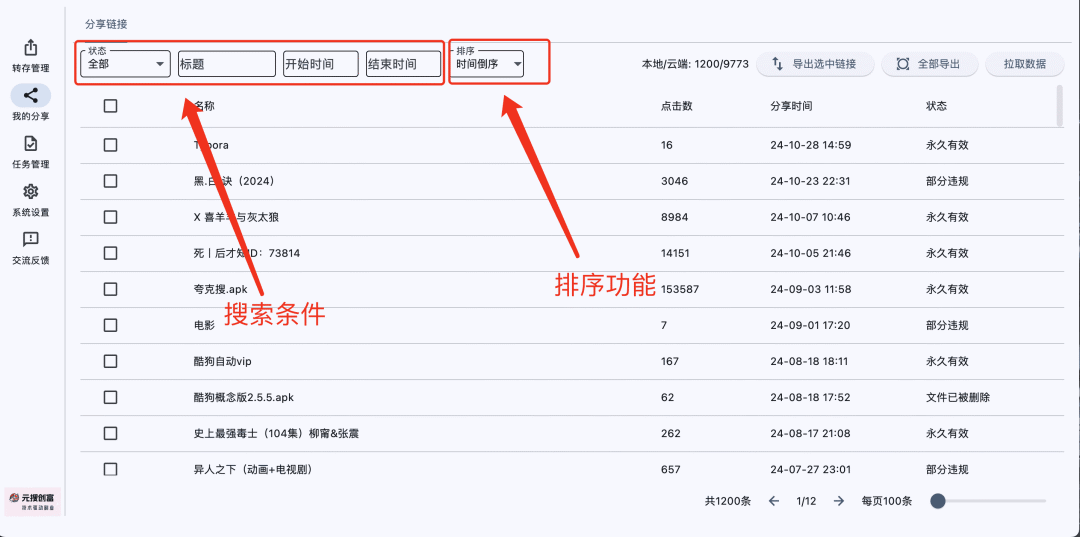1080x537 pixels.
Task: Click the table vertical scrollbar
Action: (x=1059, y=105)
